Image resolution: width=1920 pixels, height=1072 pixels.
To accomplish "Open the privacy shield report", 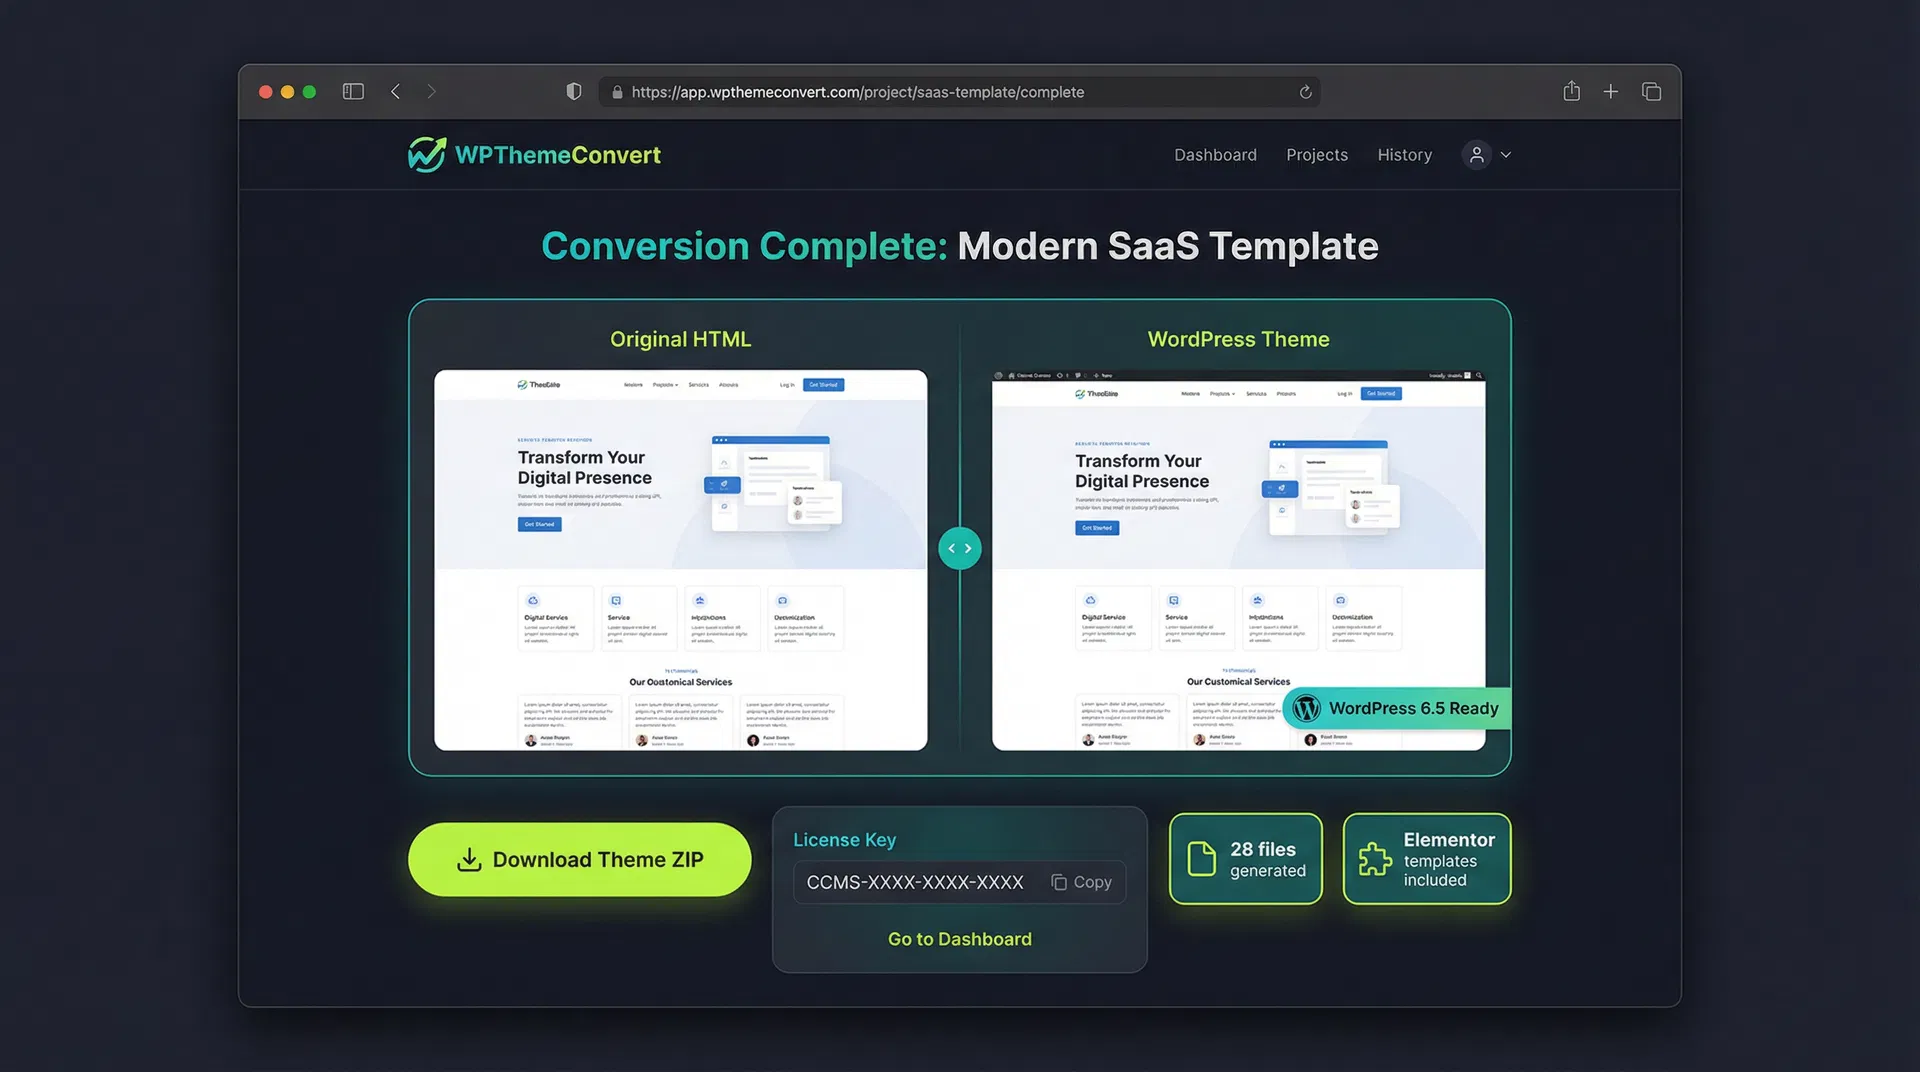I will click(574, 92).
